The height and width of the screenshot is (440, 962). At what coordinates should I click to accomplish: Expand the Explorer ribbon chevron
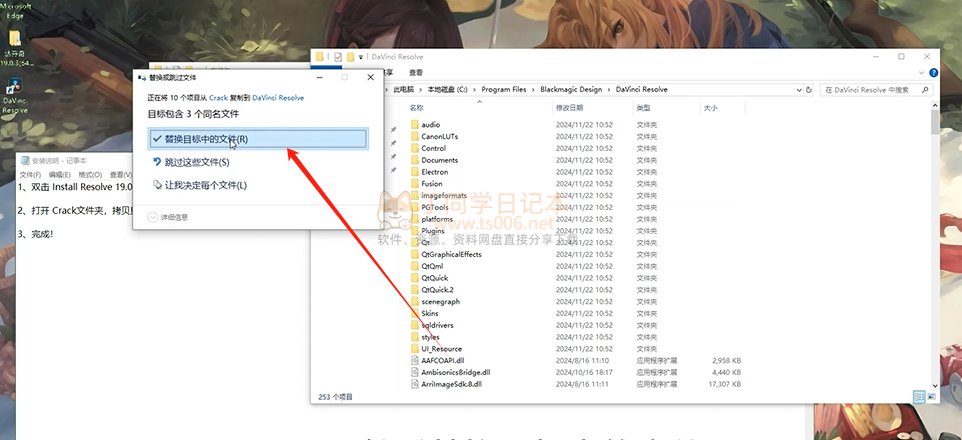click(922, 72)
